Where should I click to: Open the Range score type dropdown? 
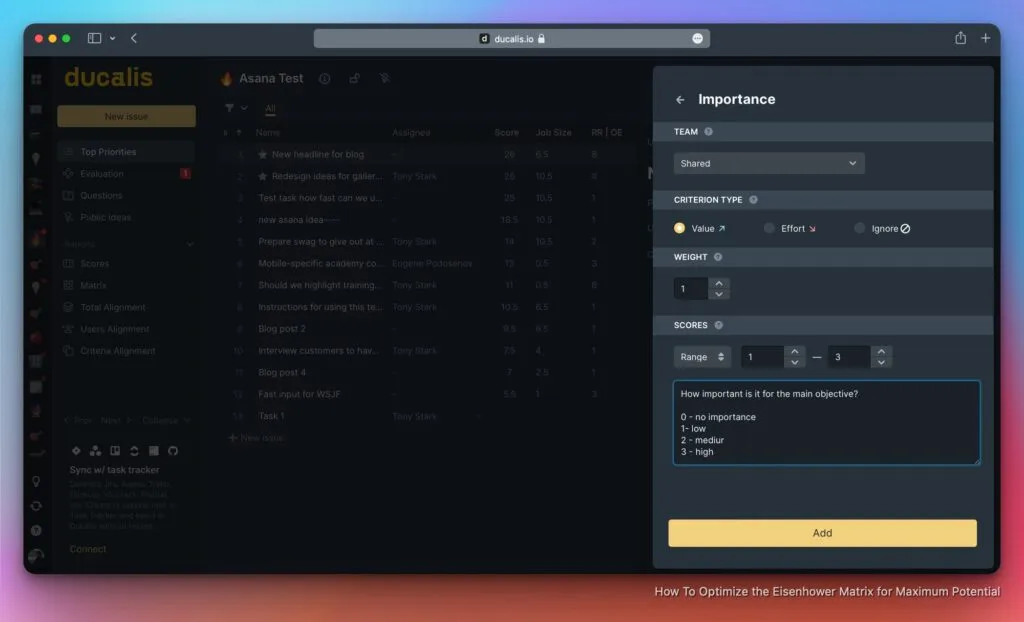(x=702, y=357)
